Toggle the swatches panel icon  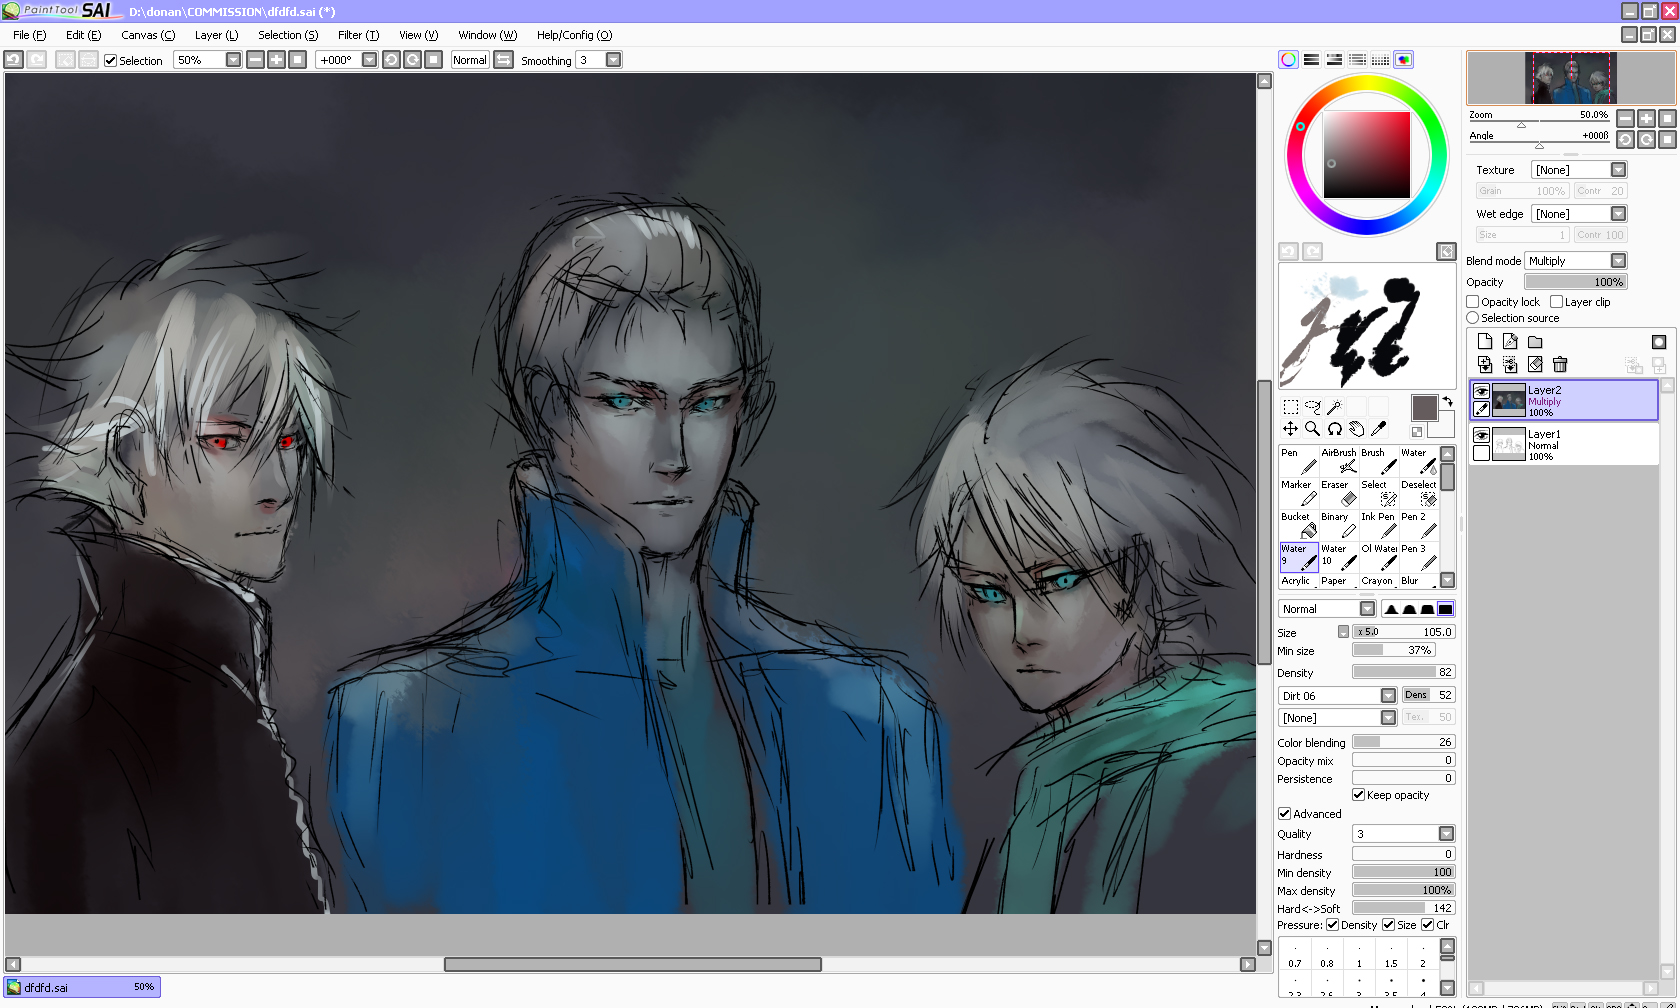point(1380,60)
